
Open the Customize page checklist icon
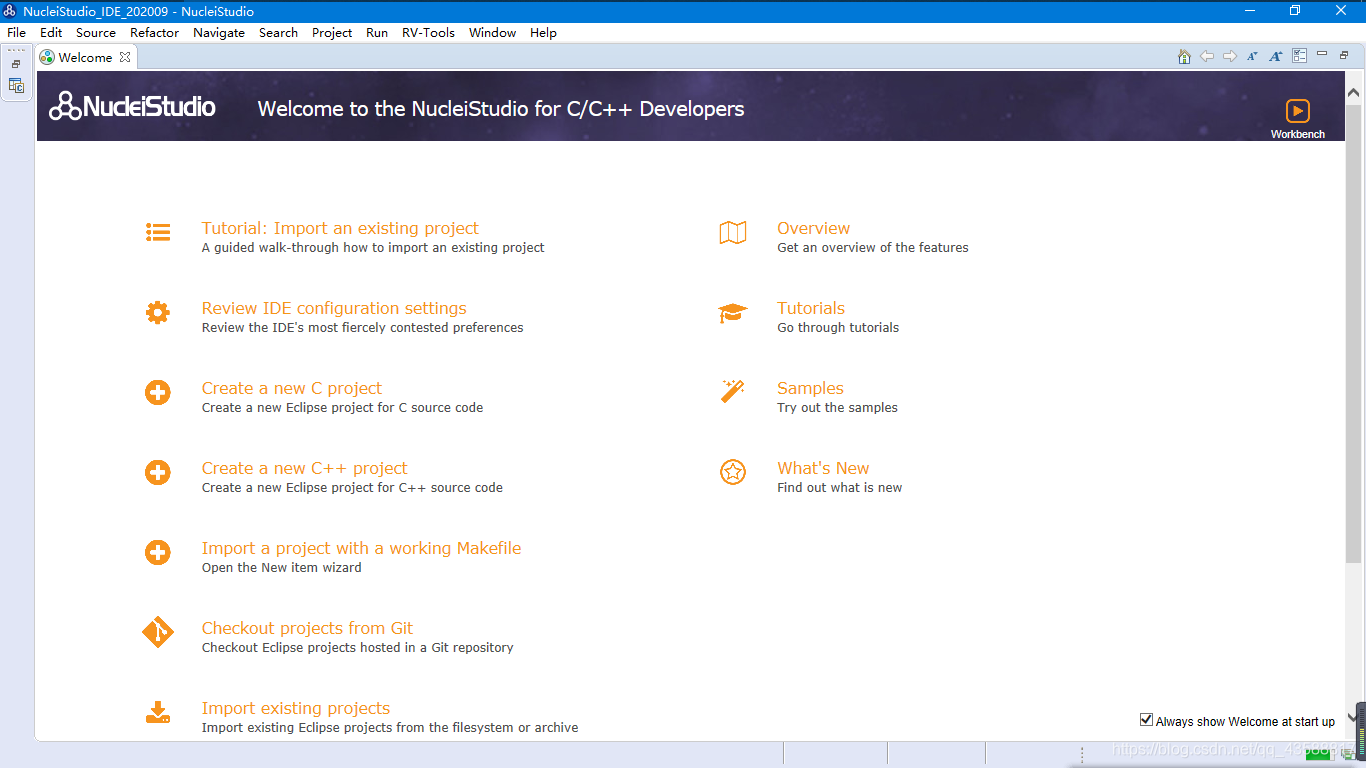[1299, 57]
